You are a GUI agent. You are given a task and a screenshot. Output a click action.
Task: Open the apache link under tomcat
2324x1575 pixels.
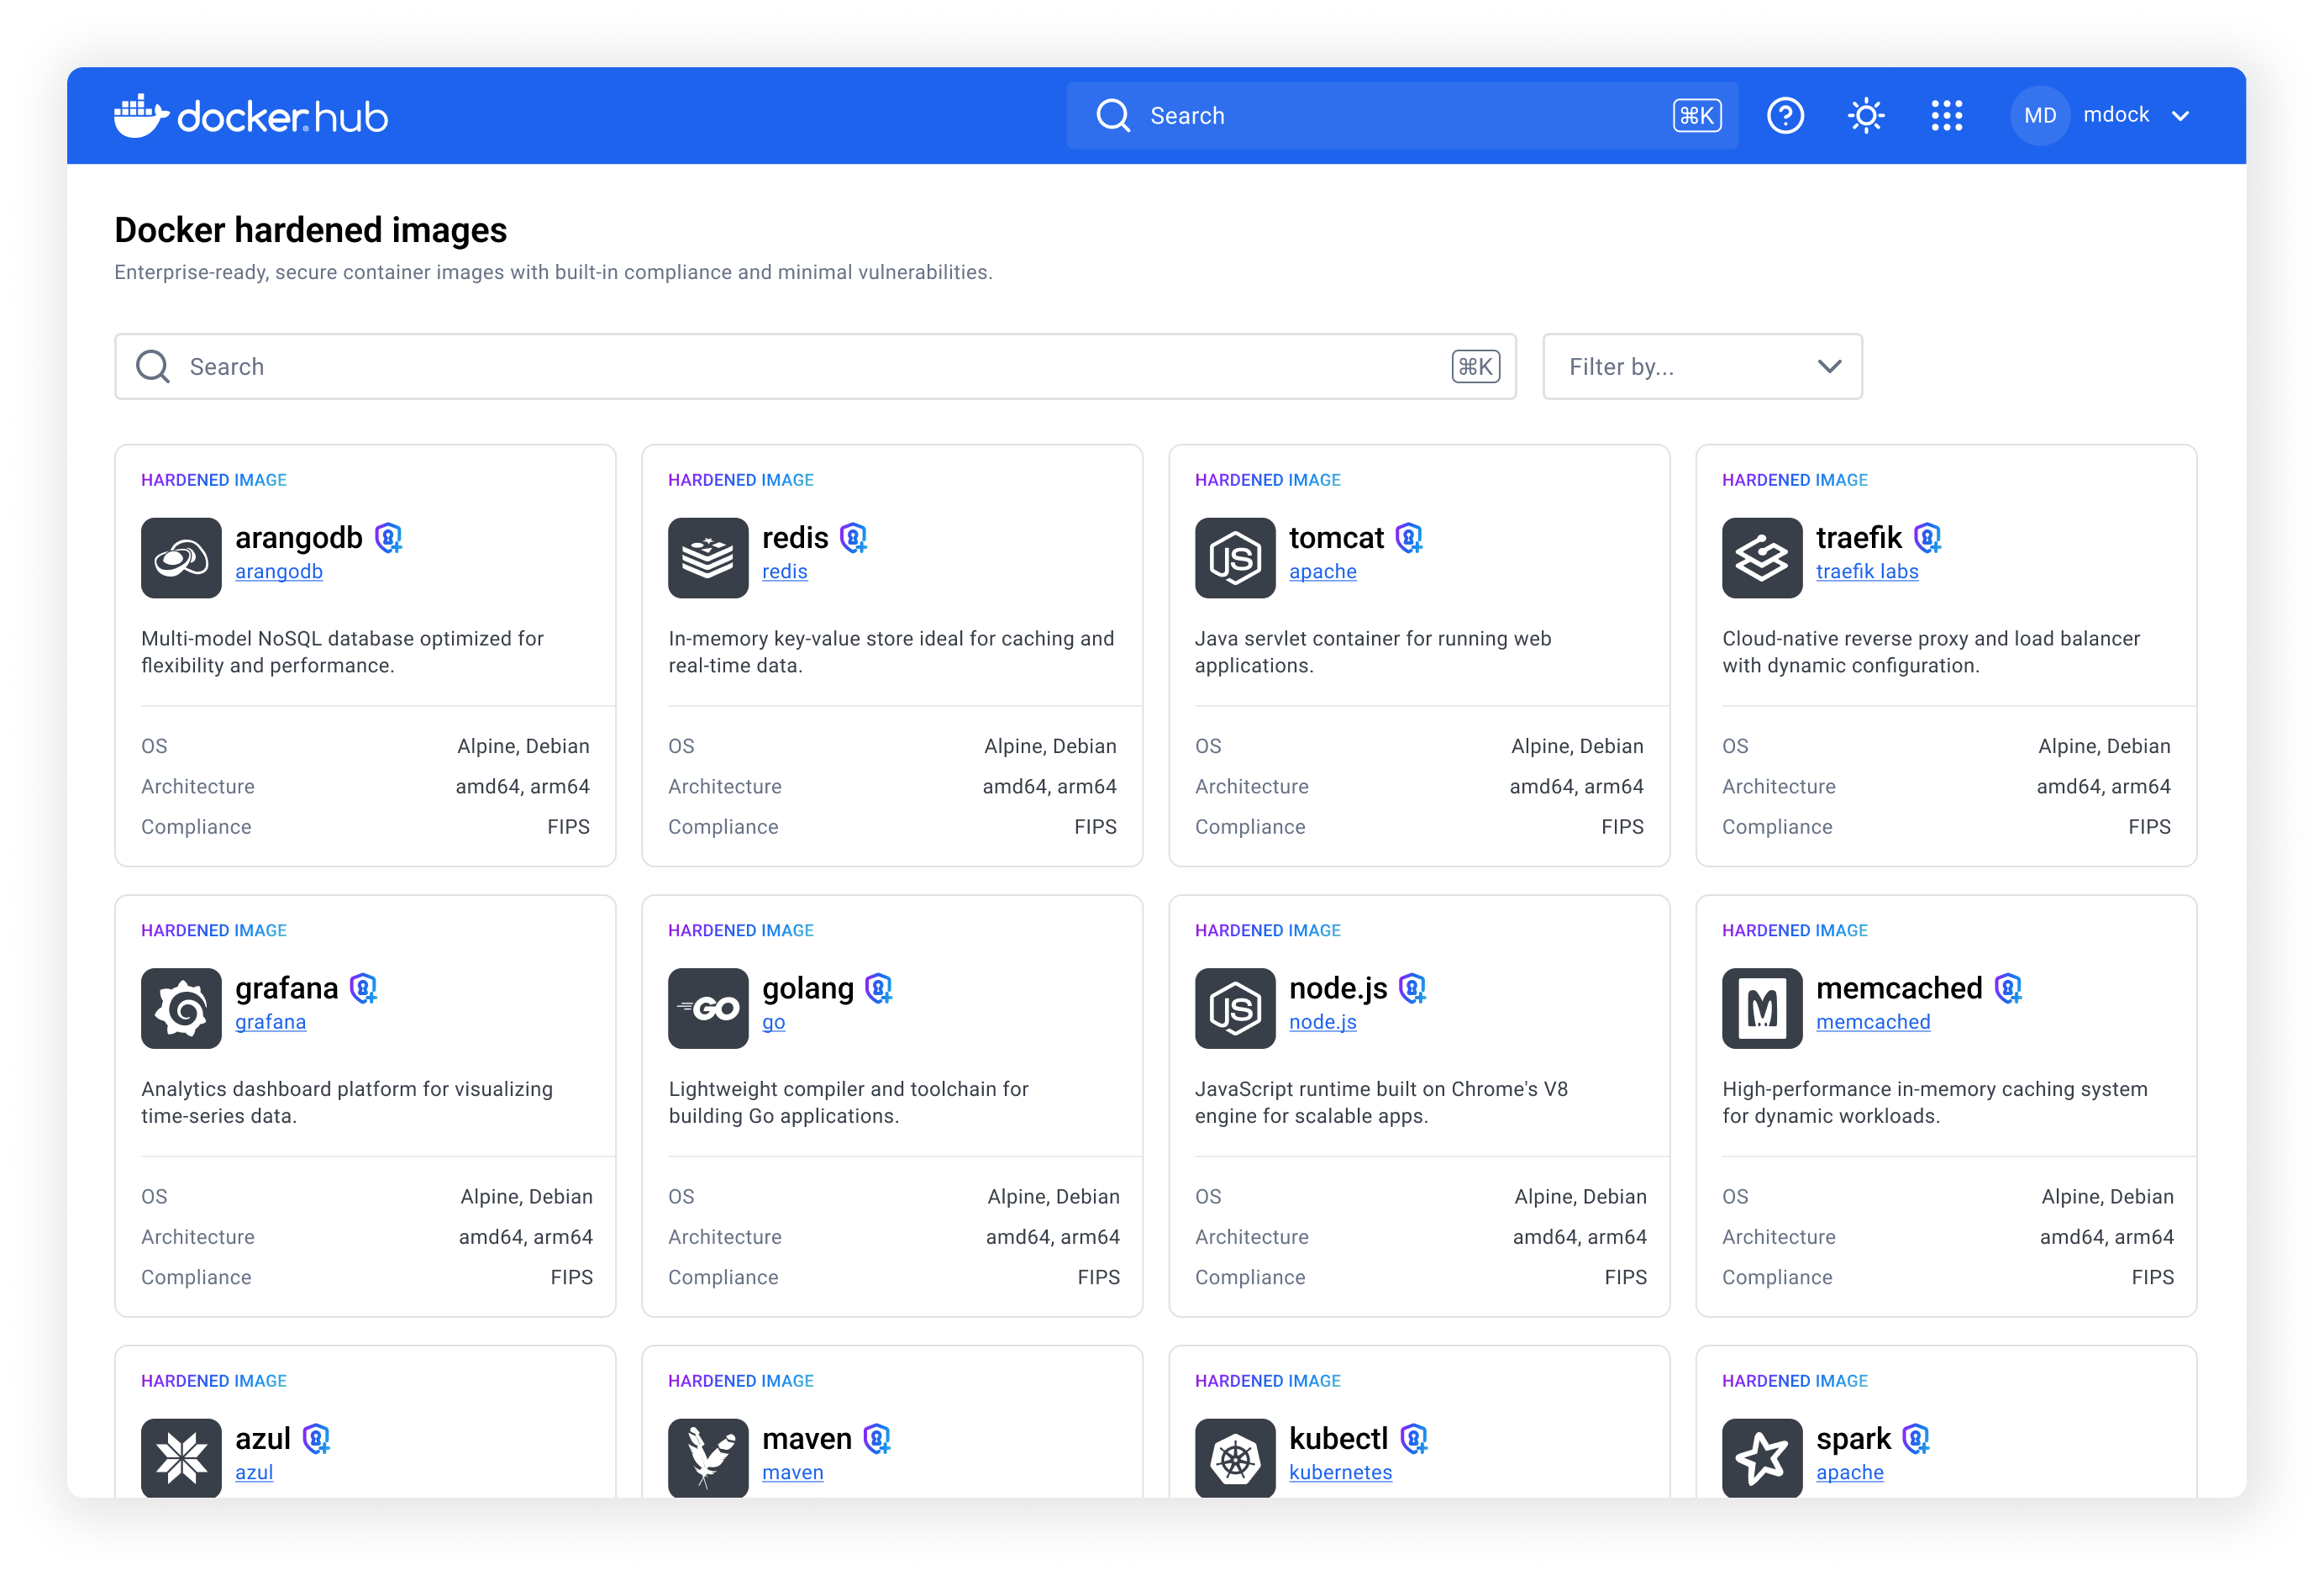pyautogui.click(x=1323, y=572)
